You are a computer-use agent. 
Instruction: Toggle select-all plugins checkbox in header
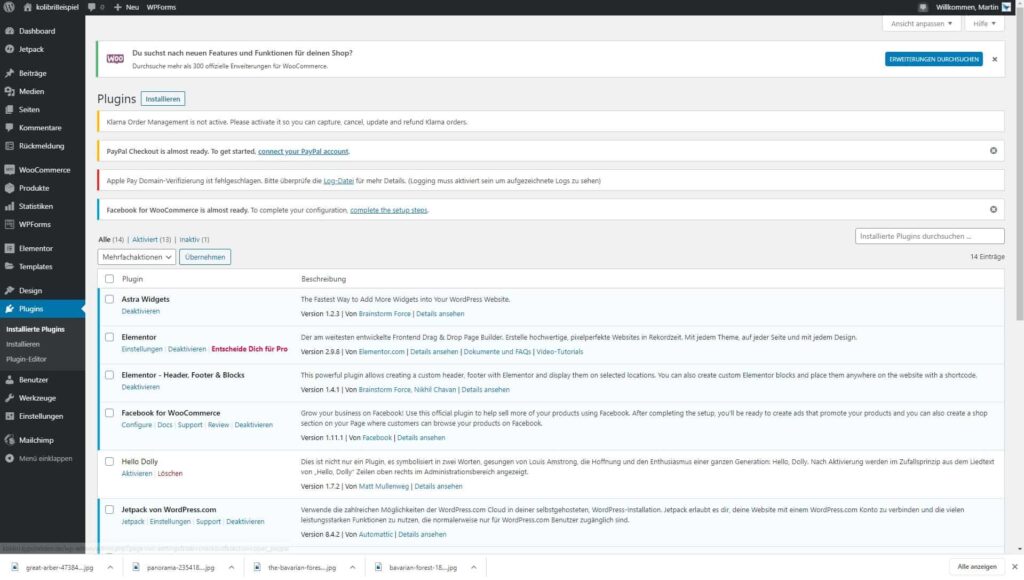[x=110, y=279]
